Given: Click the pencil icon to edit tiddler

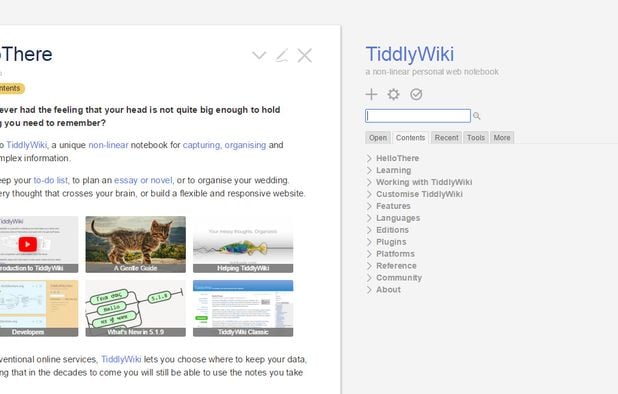Looking at the screenshot, I should pos(282,56).
